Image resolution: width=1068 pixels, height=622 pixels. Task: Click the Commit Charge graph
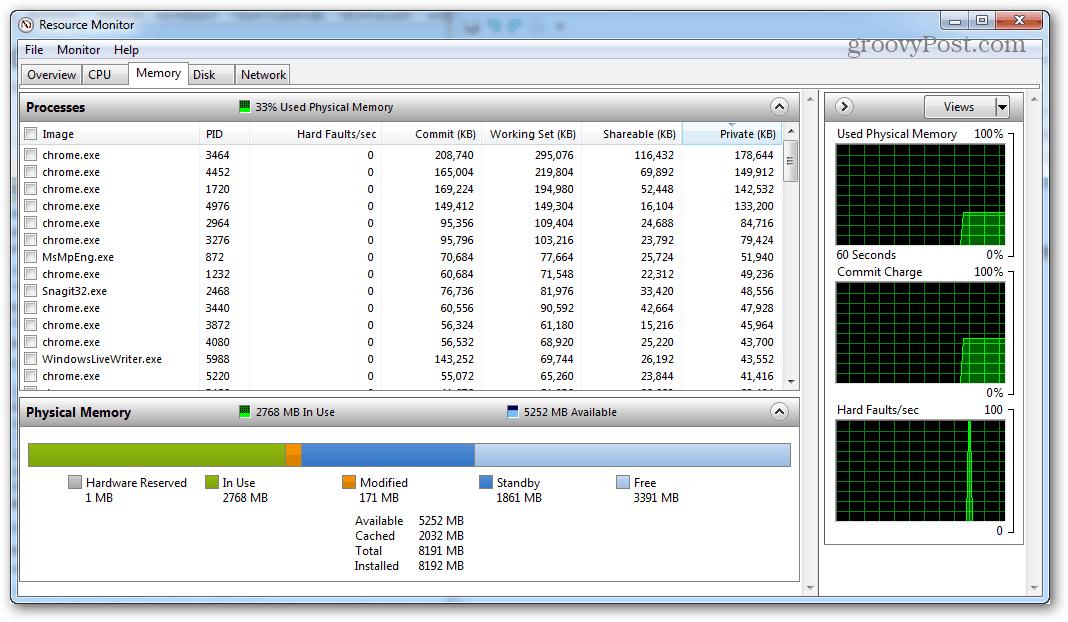point(920,332)
